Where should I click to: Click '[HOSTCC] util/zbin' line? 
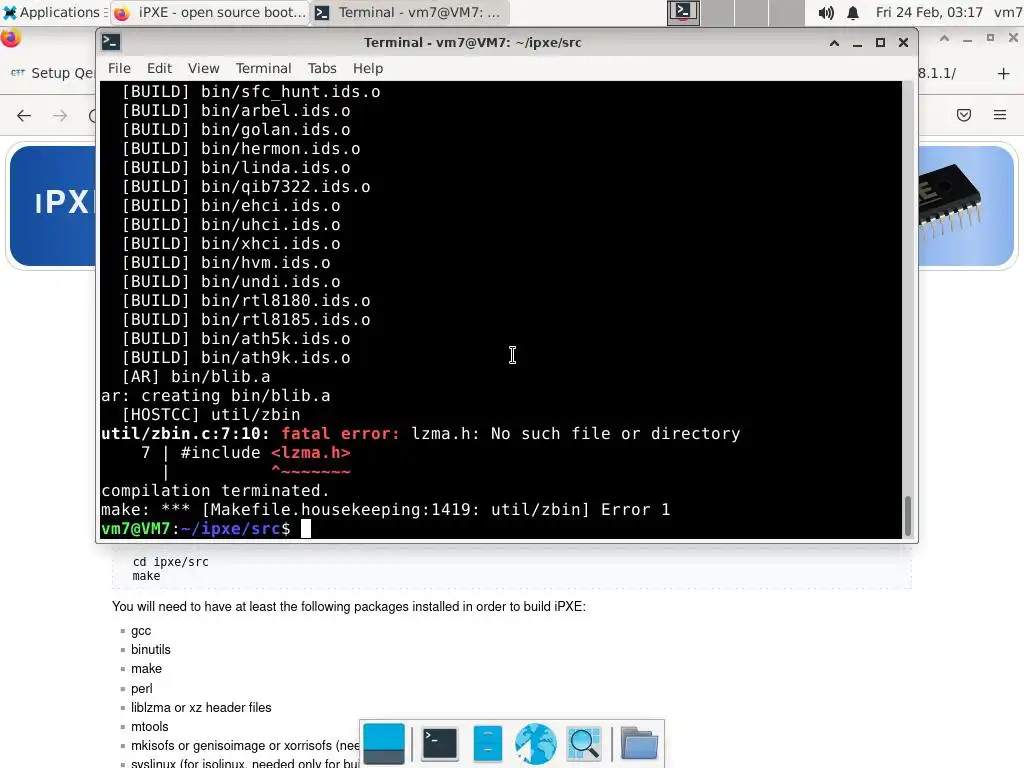pyautogui.click(x=211, y=415)
